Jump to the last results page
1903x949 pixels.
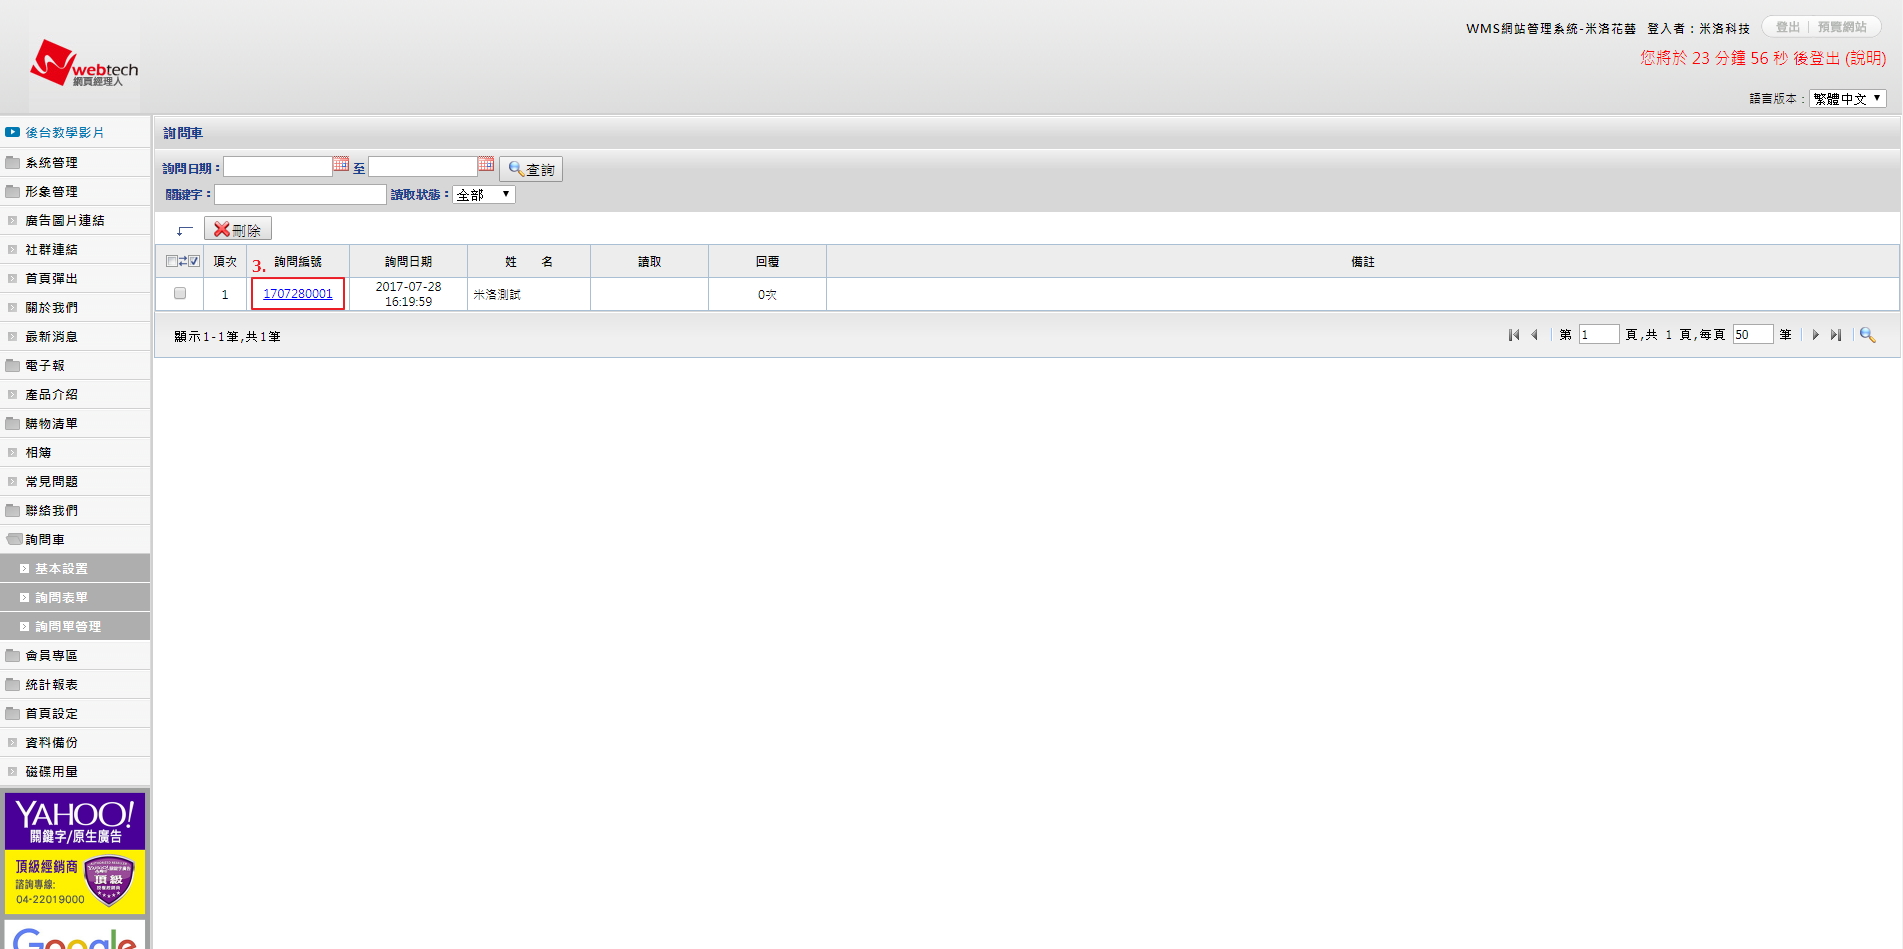point(1836,335)
